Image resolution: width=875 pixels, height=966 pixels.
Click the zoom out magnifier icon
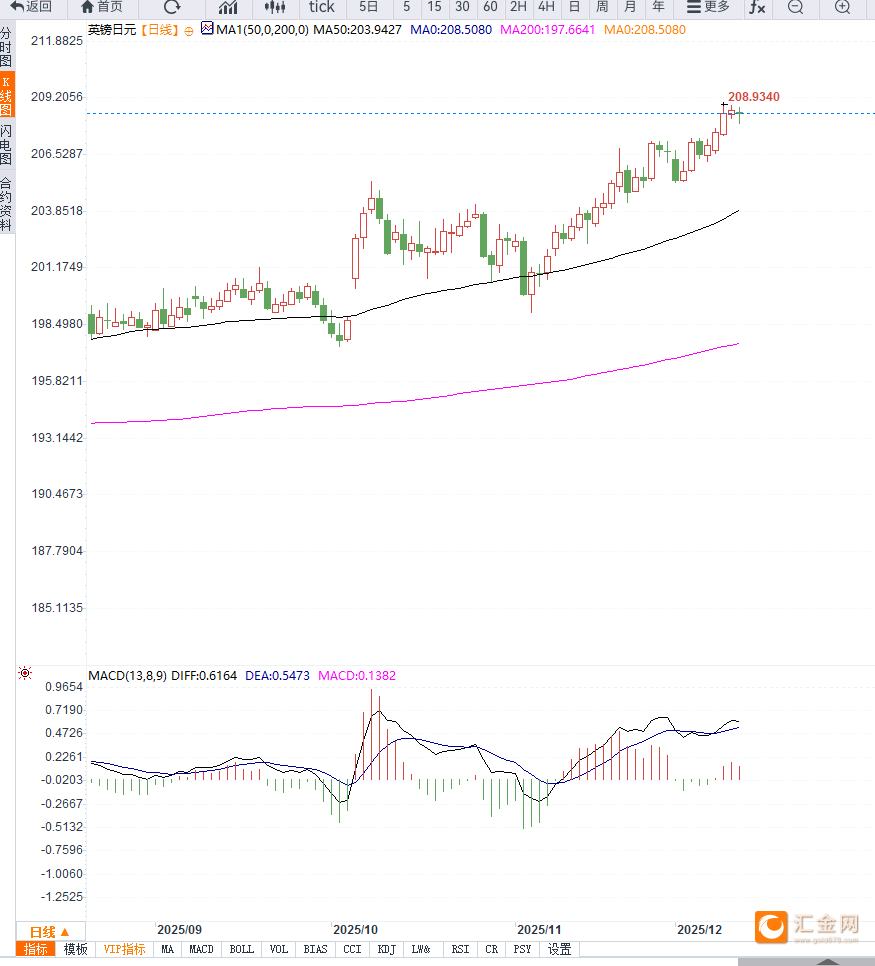pyautogui.click(x=795, y=7)
